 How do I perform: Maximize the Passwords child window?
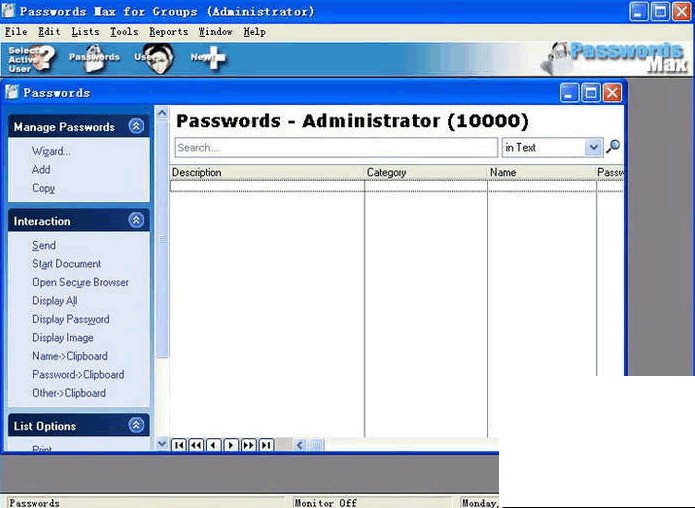click(x=590, y=93)
